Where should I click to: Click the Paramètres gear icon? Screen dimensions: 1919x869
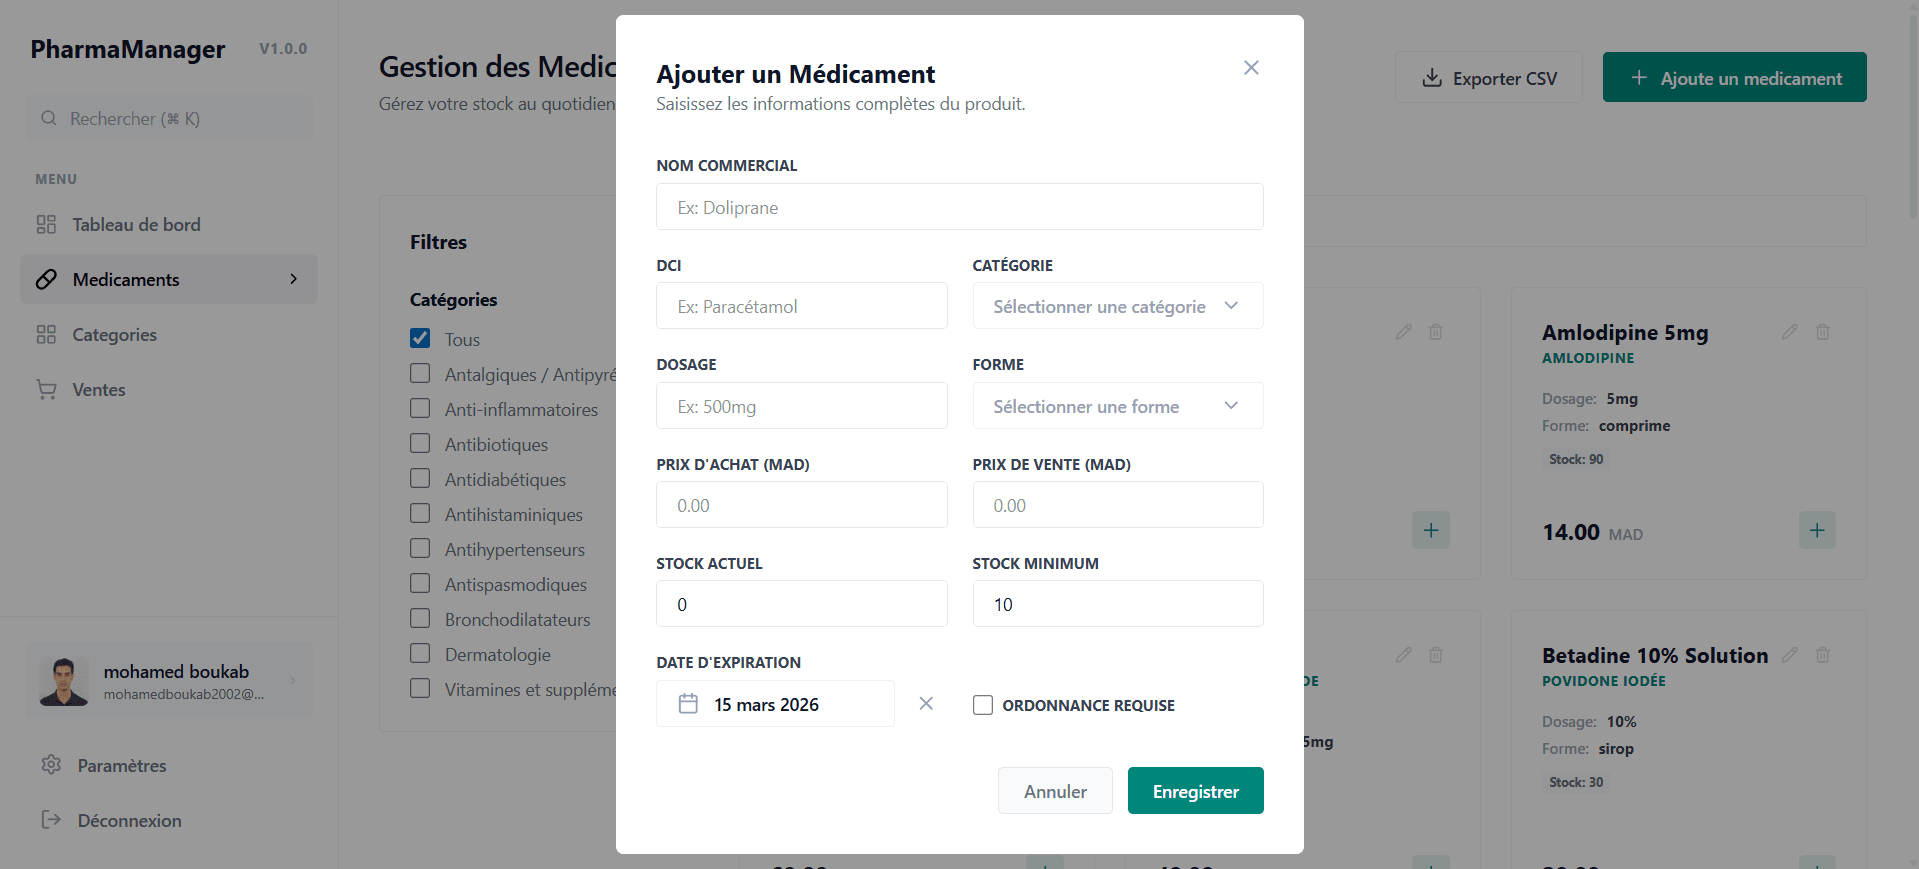click(x=51, y=765)
